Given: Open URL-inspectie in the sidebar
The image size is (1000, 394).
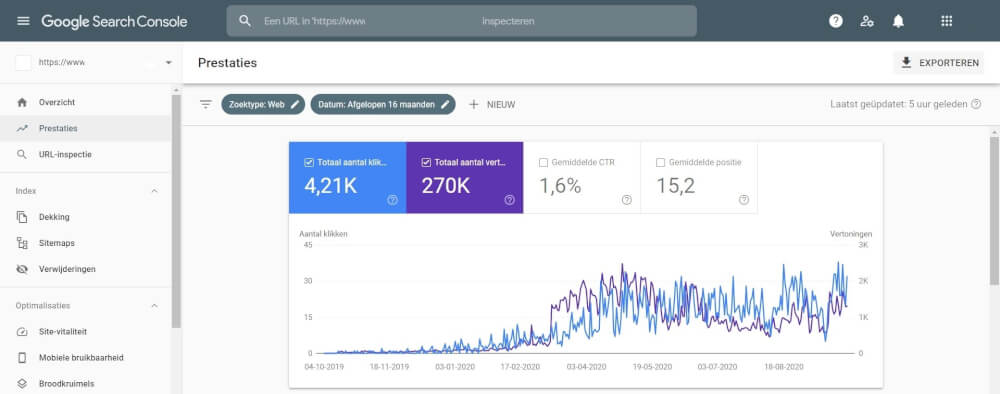Looking at the screenshot, I should click(x=85, y=154).
